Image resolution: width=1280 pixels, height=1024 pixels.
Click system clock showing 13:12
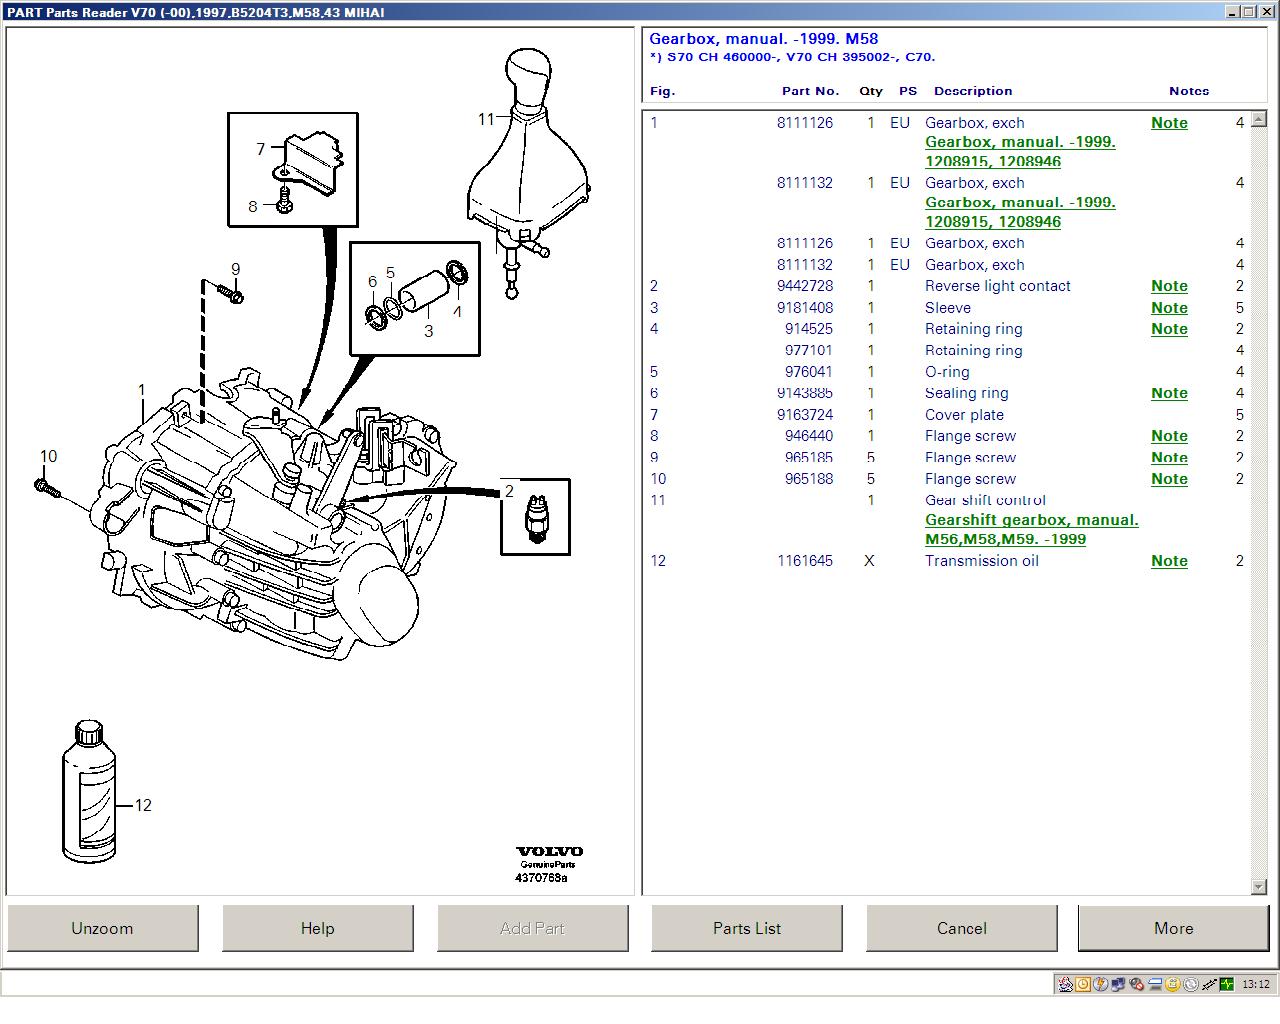point(1255,984)
